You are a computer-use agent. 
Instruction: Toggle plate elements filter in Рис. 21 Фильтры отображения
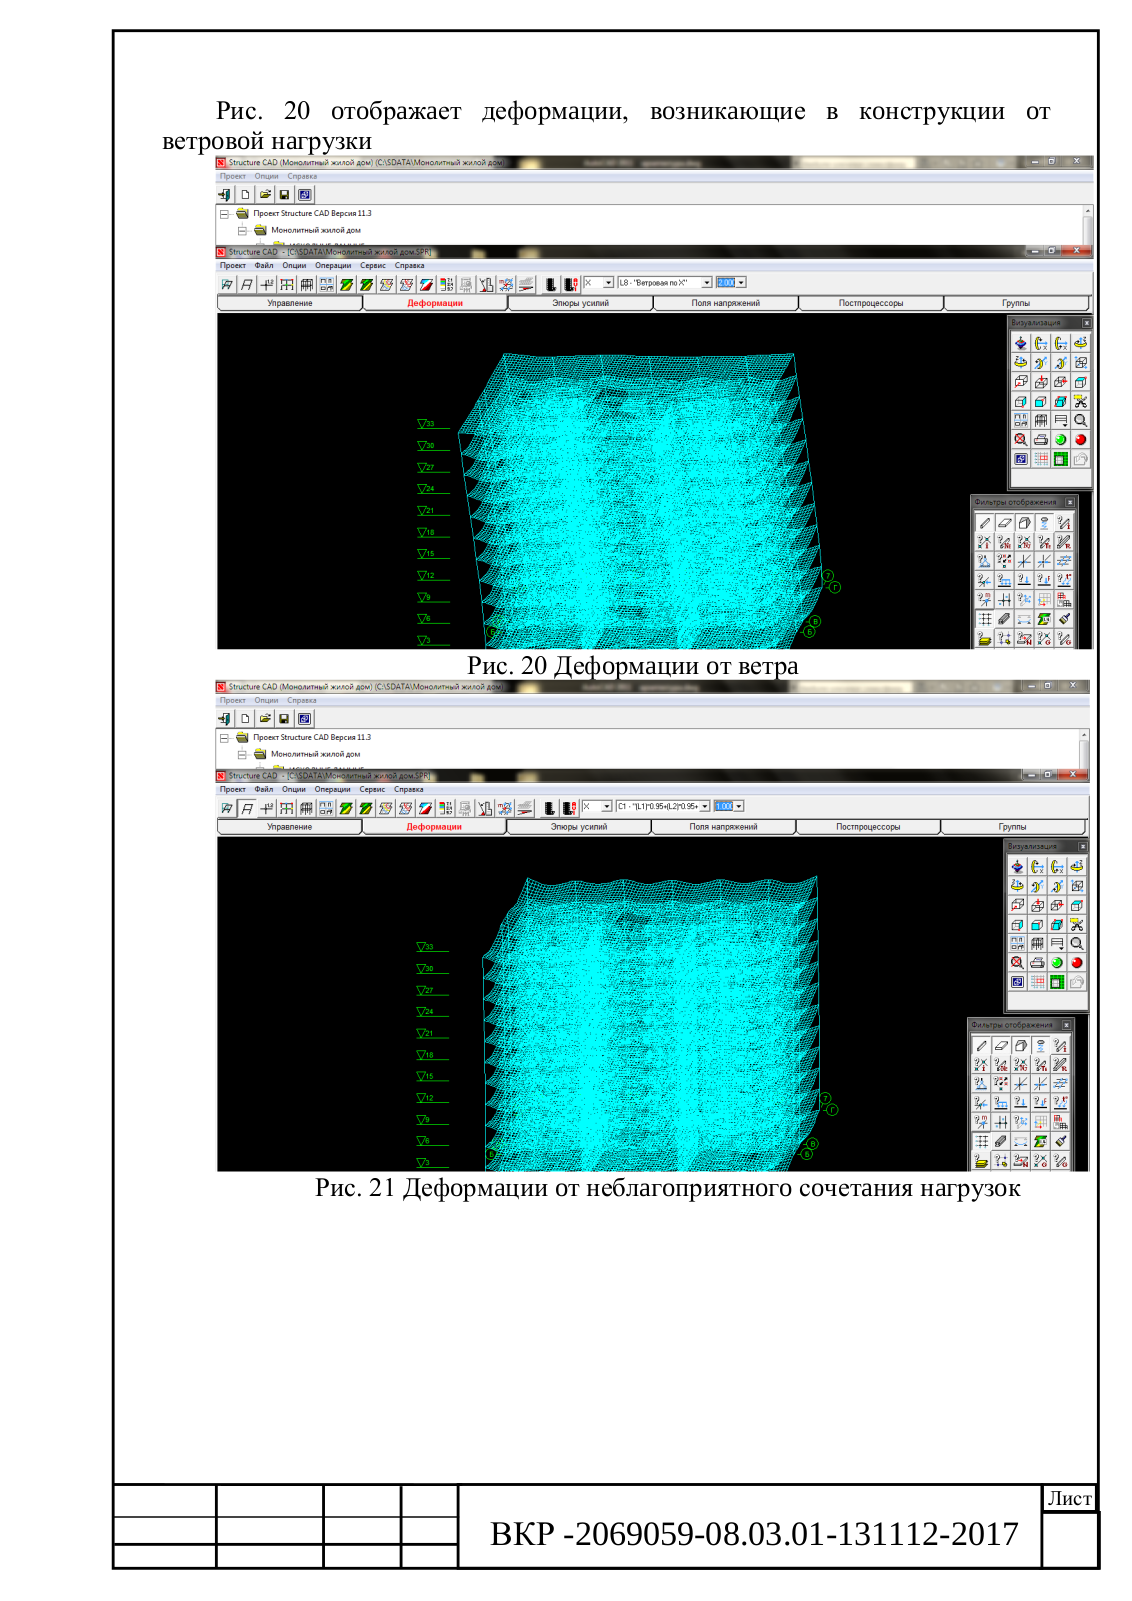point(1001,1046)
